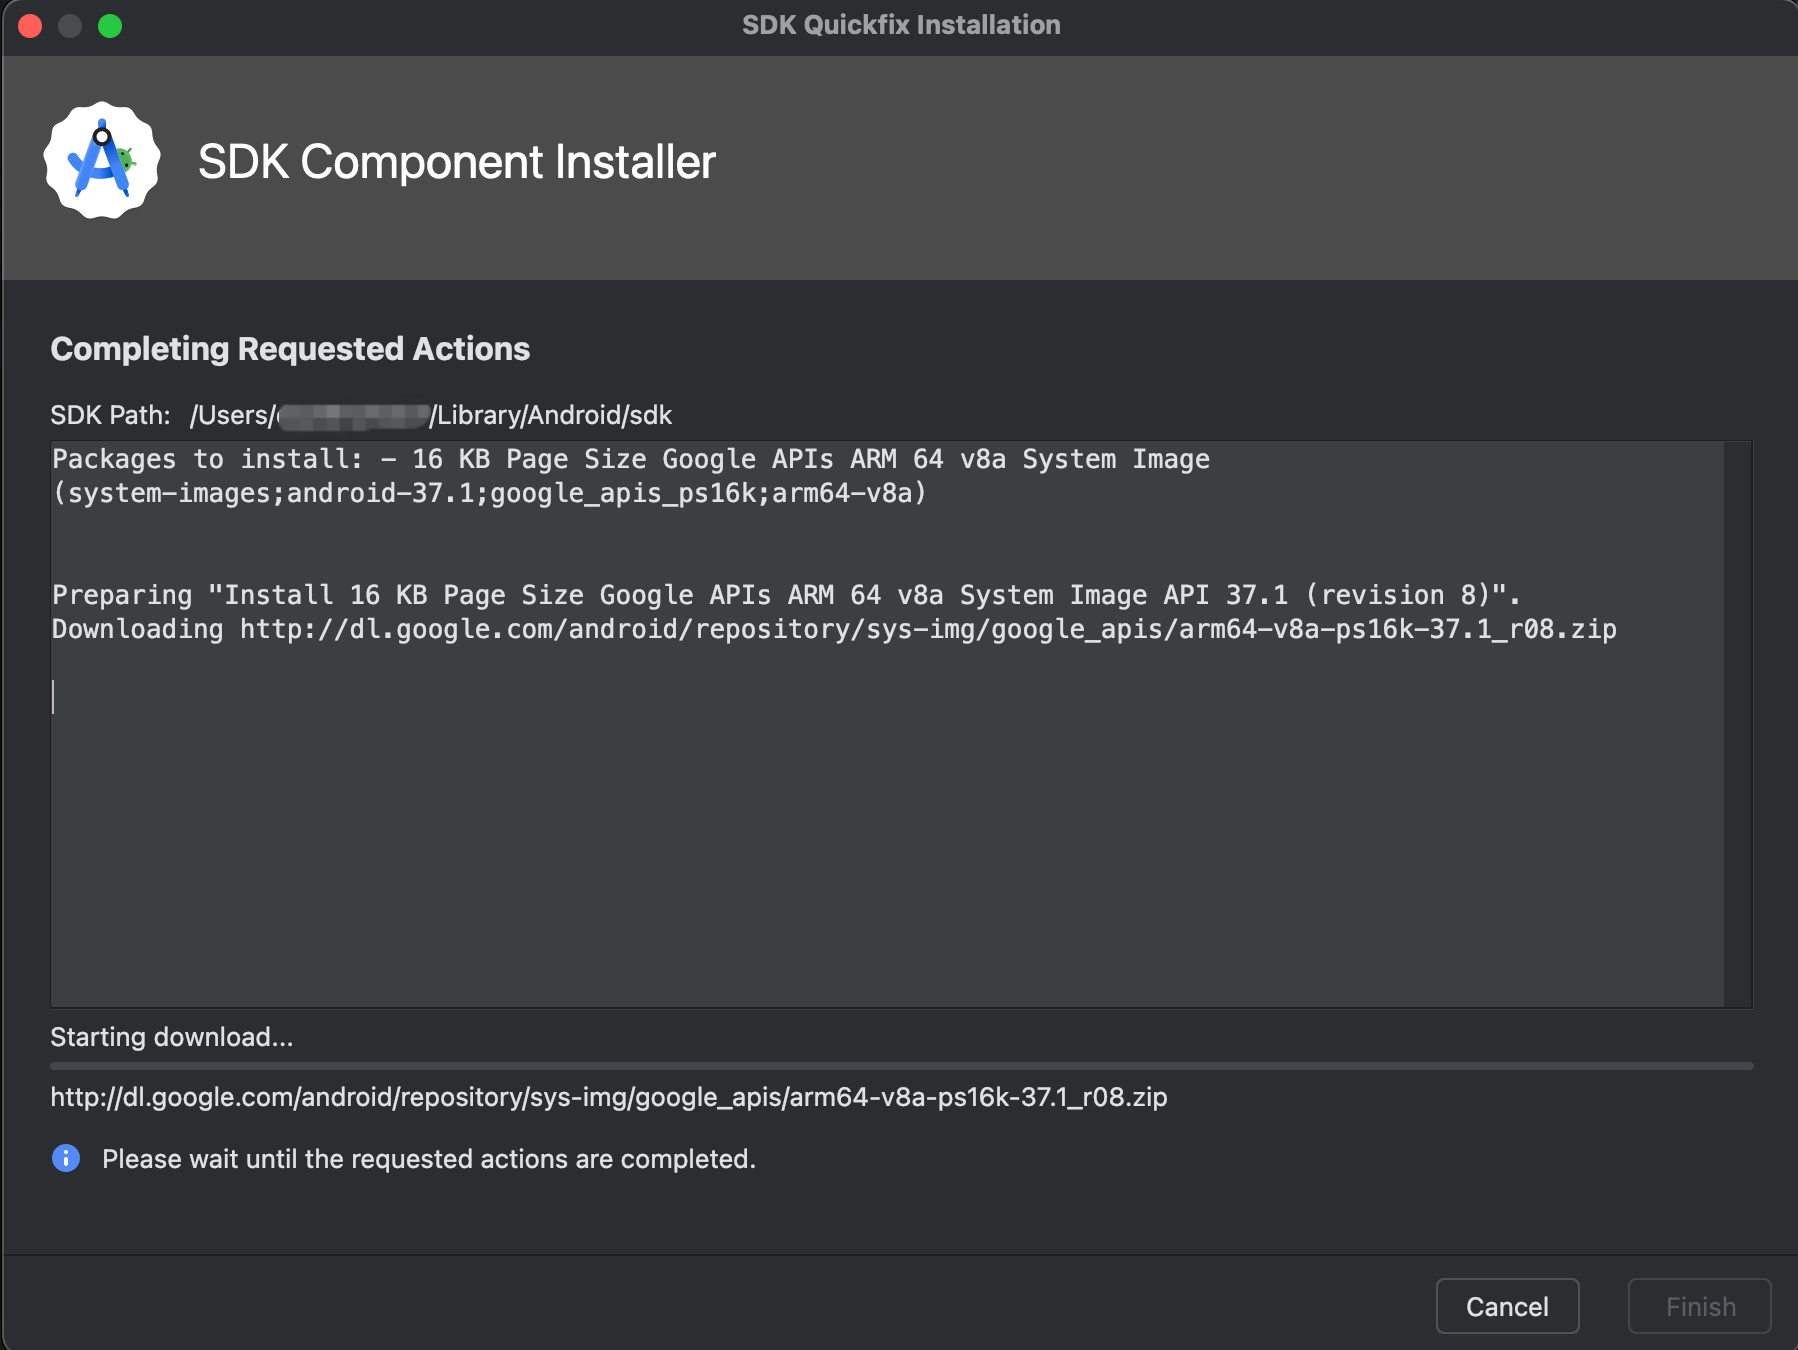1798x1350 pixels.
Task: Click the Completing Requested Actions heading
Action: click(290, 349)
